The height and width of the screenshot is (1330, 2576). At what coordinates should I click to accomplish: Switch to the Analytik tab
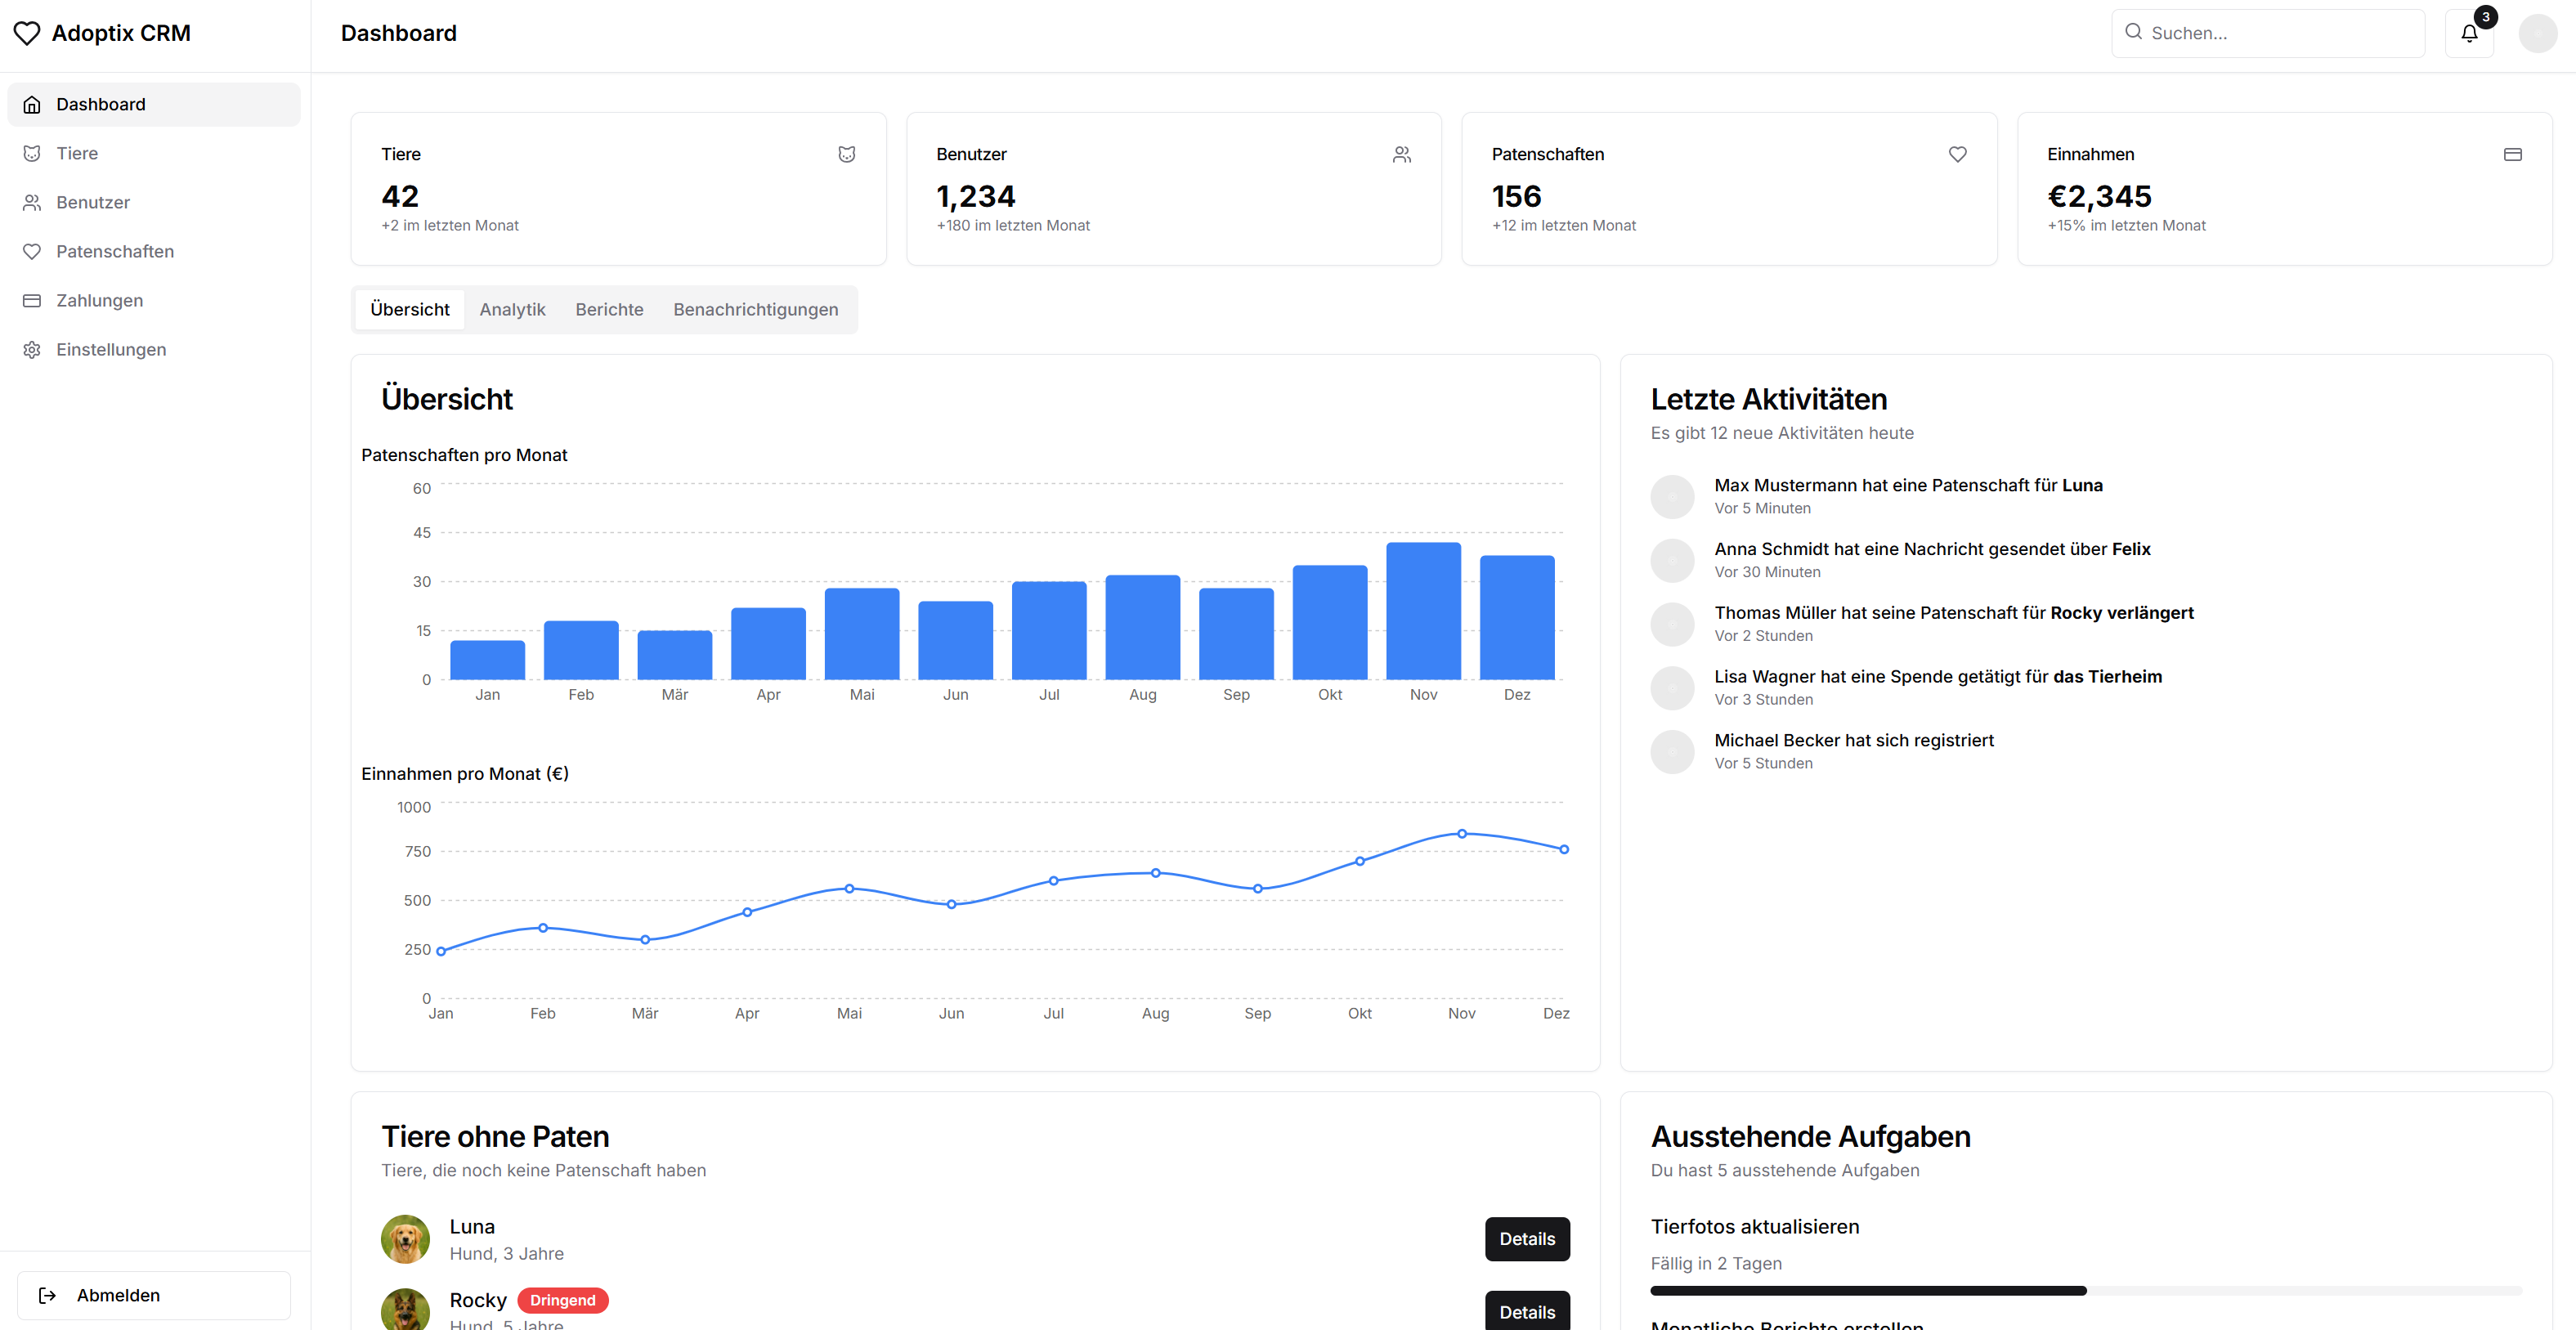(512, 309)
